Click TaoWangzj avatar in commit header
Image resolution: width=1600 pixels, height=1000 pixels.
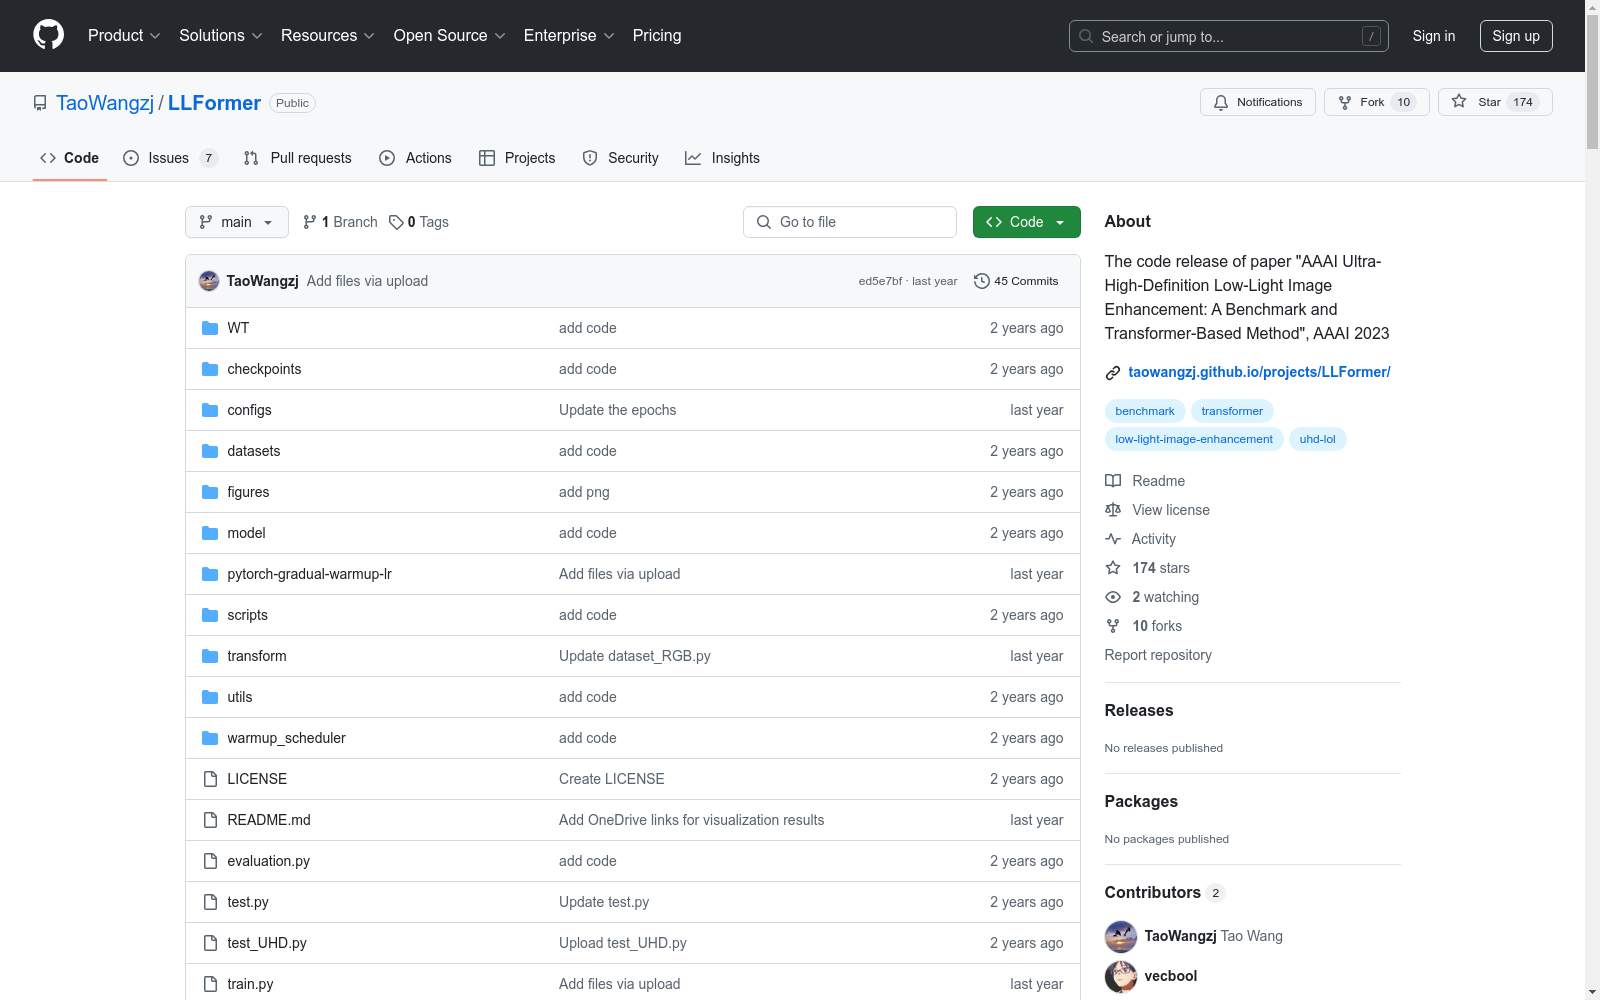click(x=209, y=281)
